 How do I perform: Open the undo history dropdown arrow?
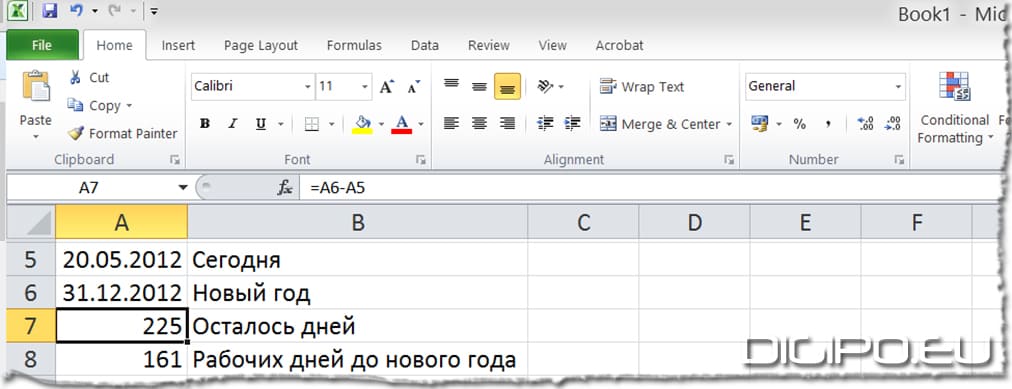tap(94, 11)
